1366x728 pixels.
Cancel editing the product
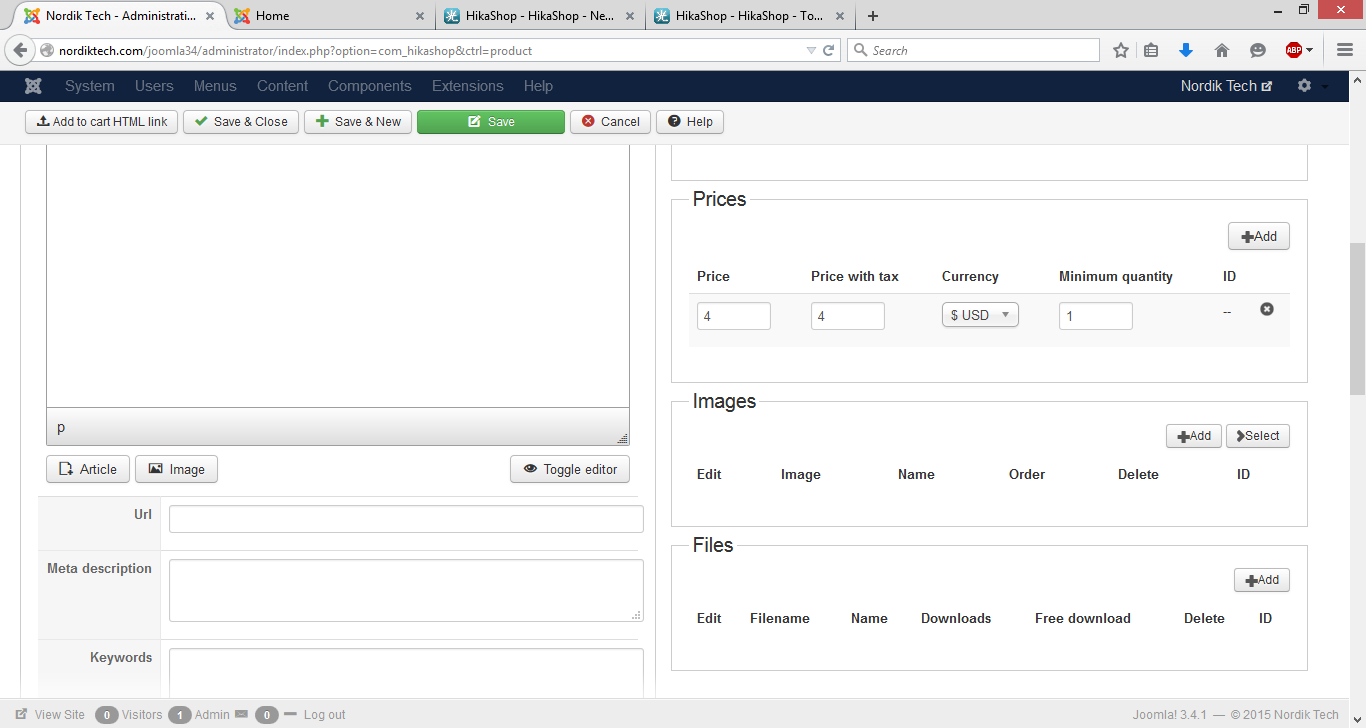coord(611,122)
